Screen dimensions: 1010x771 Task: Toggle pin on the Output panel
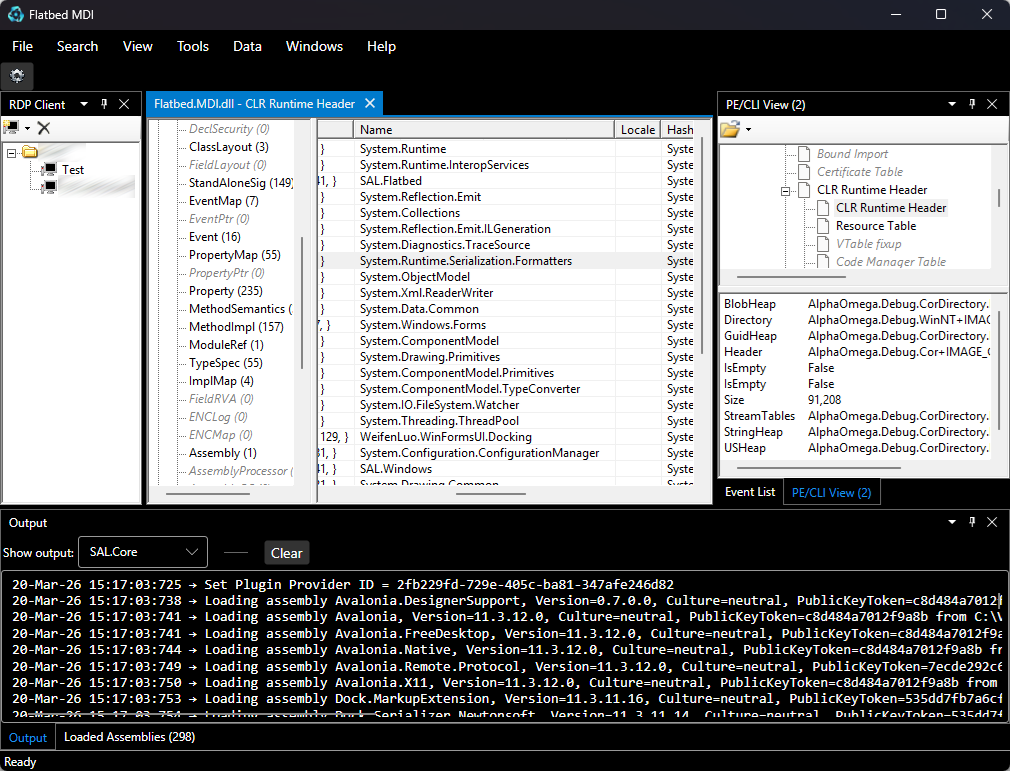tap(971, 522)
